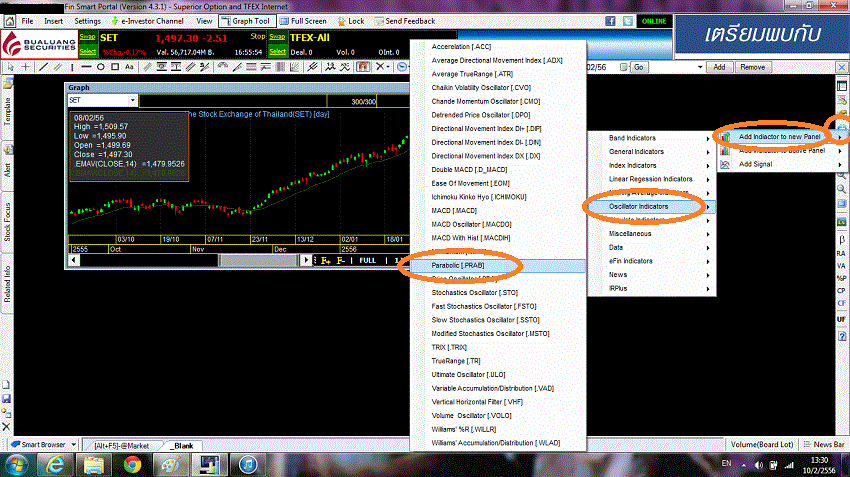Click Swap link next to SET
850x477 pixels.
pos(87,37)
